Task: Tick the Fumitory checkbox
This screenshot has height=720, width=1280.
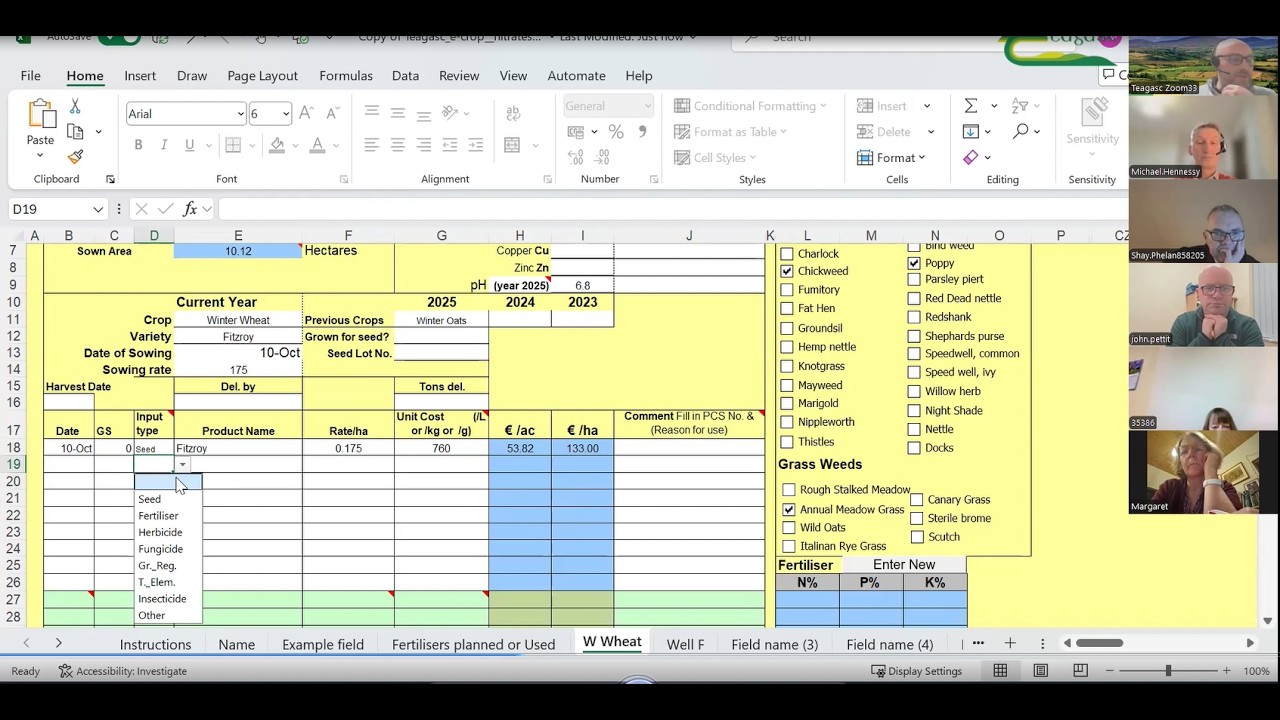Action: (x=787, y=290)
